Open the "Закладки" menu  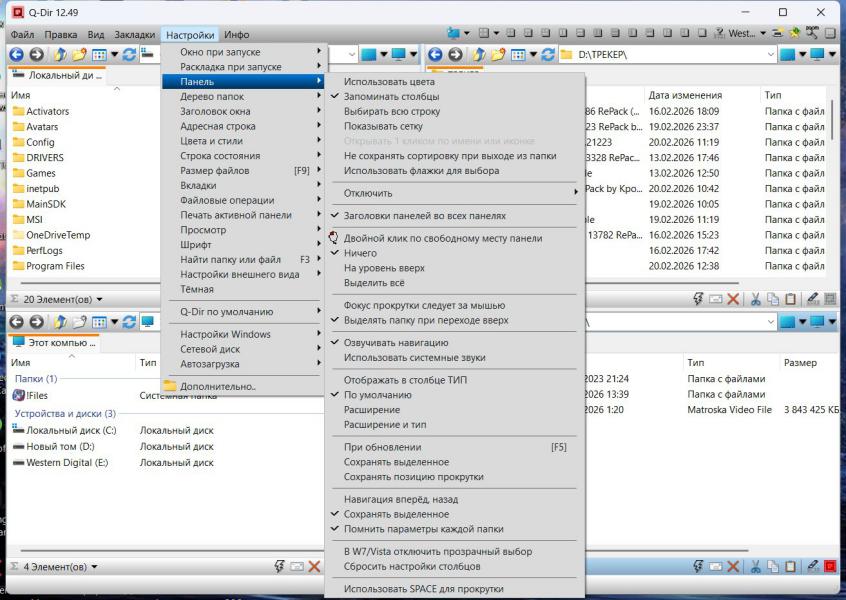tap(134, 34)
